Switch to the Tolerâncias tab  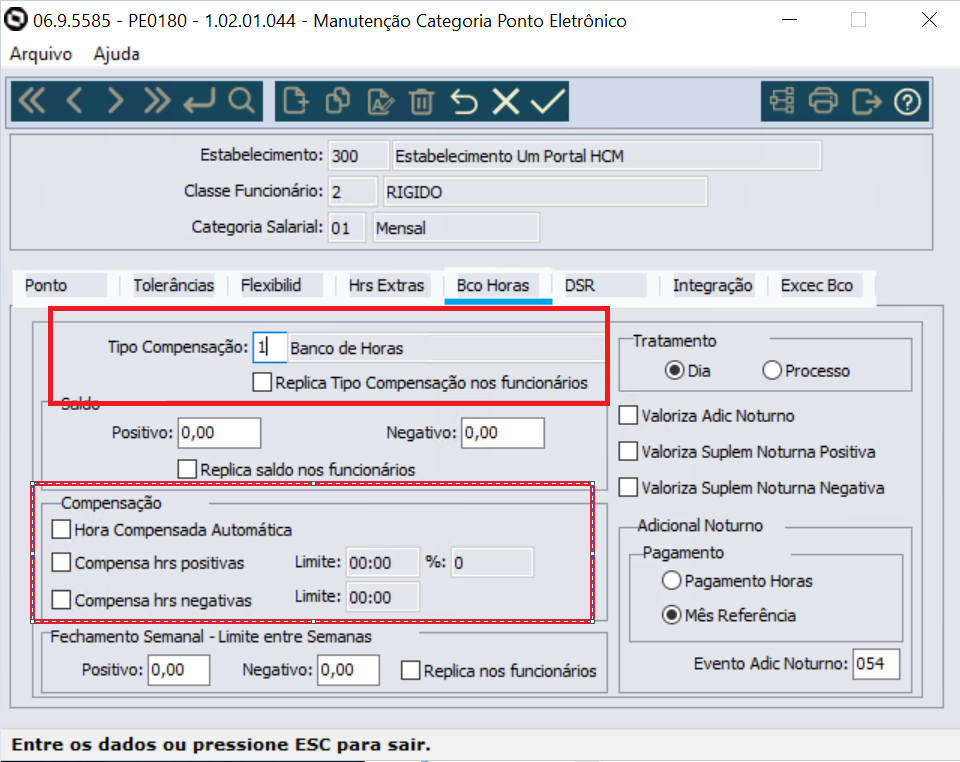(x=173, y=285)
